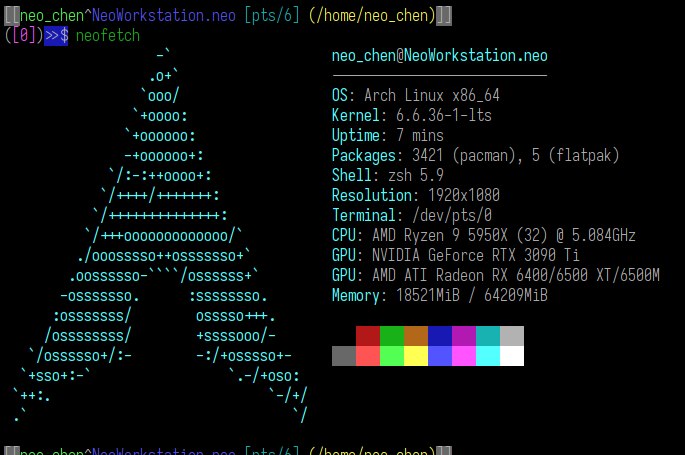Click the light cyan color block

point(488,356)
